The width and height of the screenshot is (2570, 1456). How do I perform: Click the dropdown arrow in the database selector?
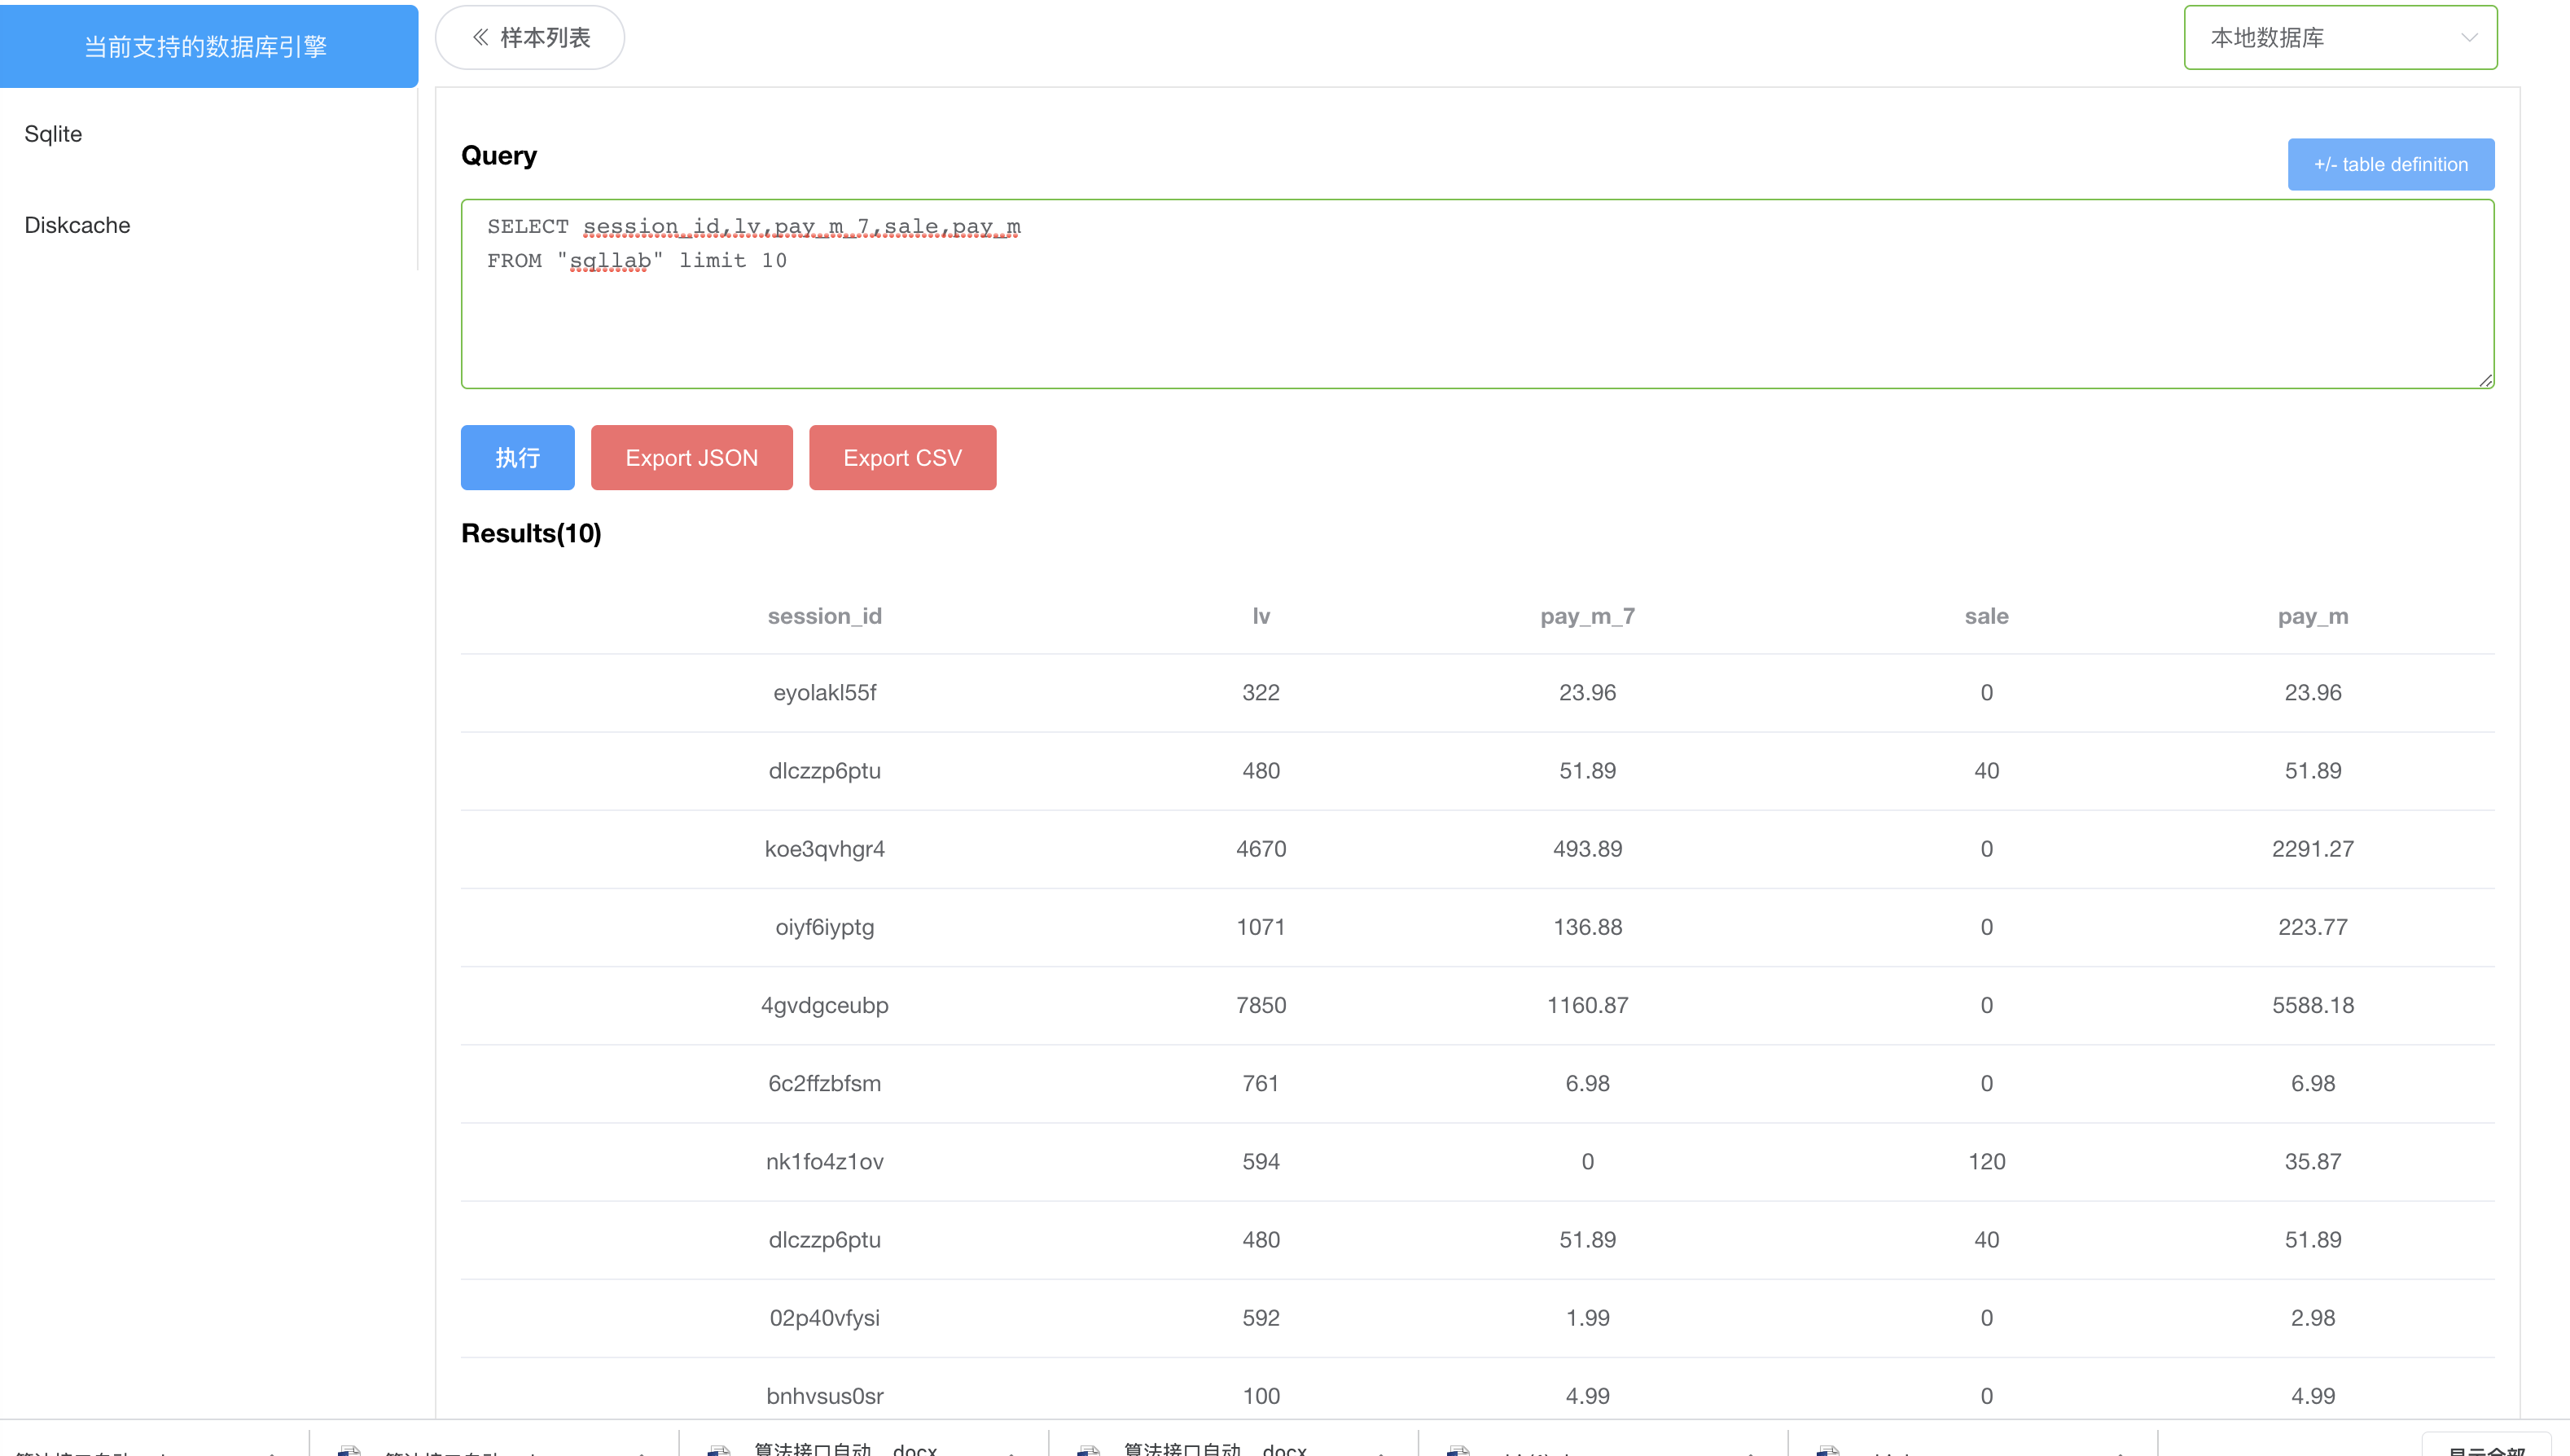pos(2468,38)
